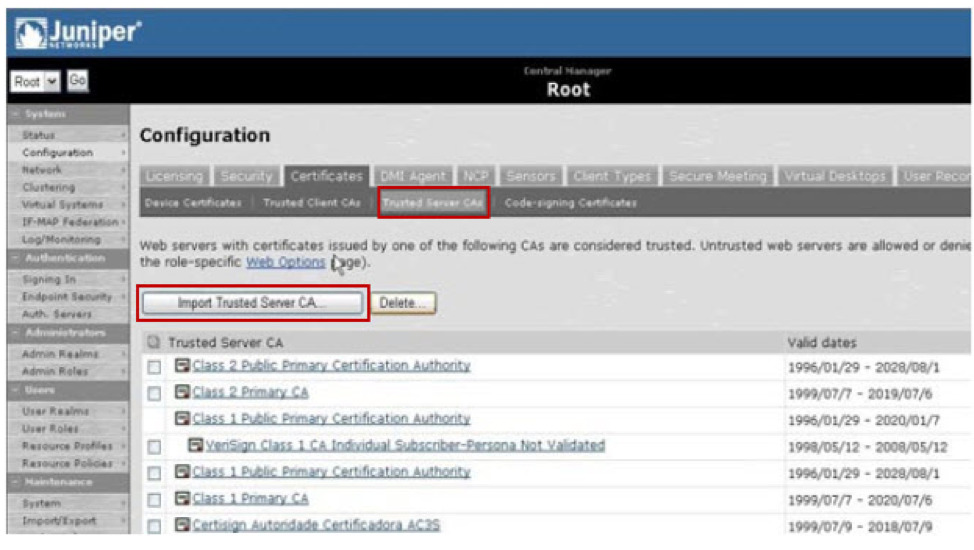The height and width of the screenshot is (550, 974).
Task: Expand the Status submenu arrow
Action: [x=123, y=135]
